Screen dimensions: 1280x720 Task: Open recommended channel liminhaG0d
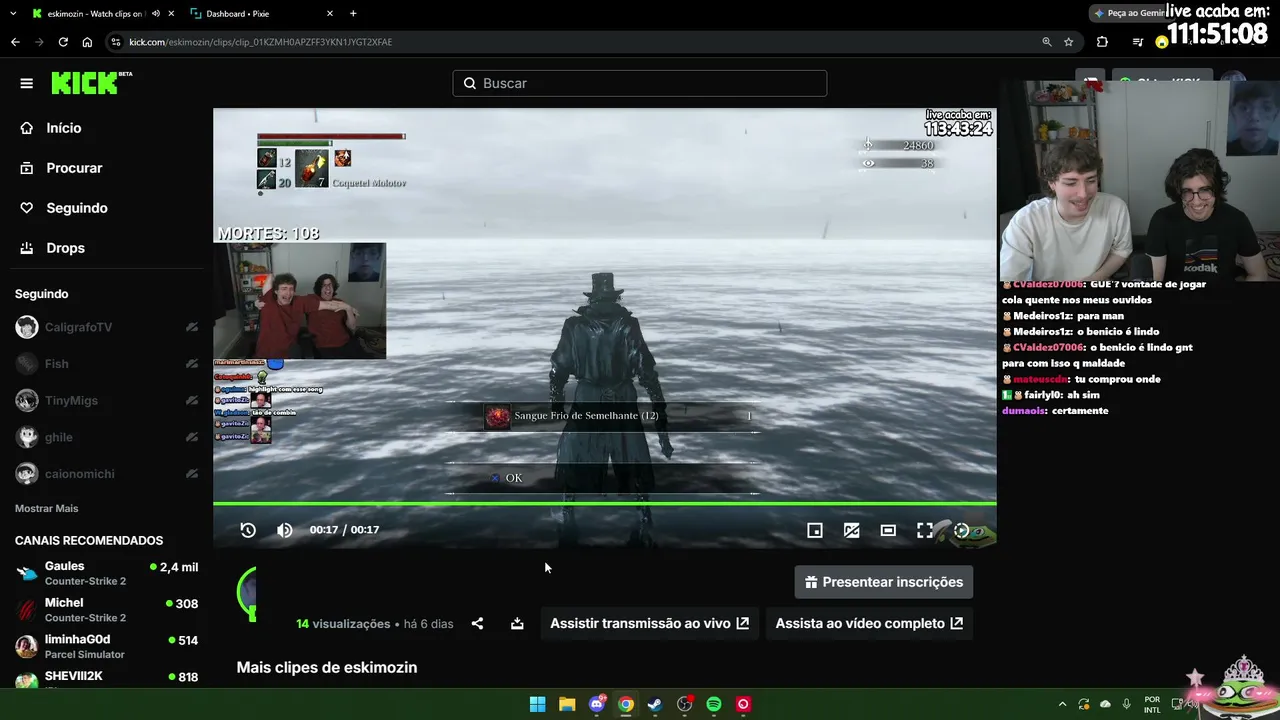[x=105, y=646]
